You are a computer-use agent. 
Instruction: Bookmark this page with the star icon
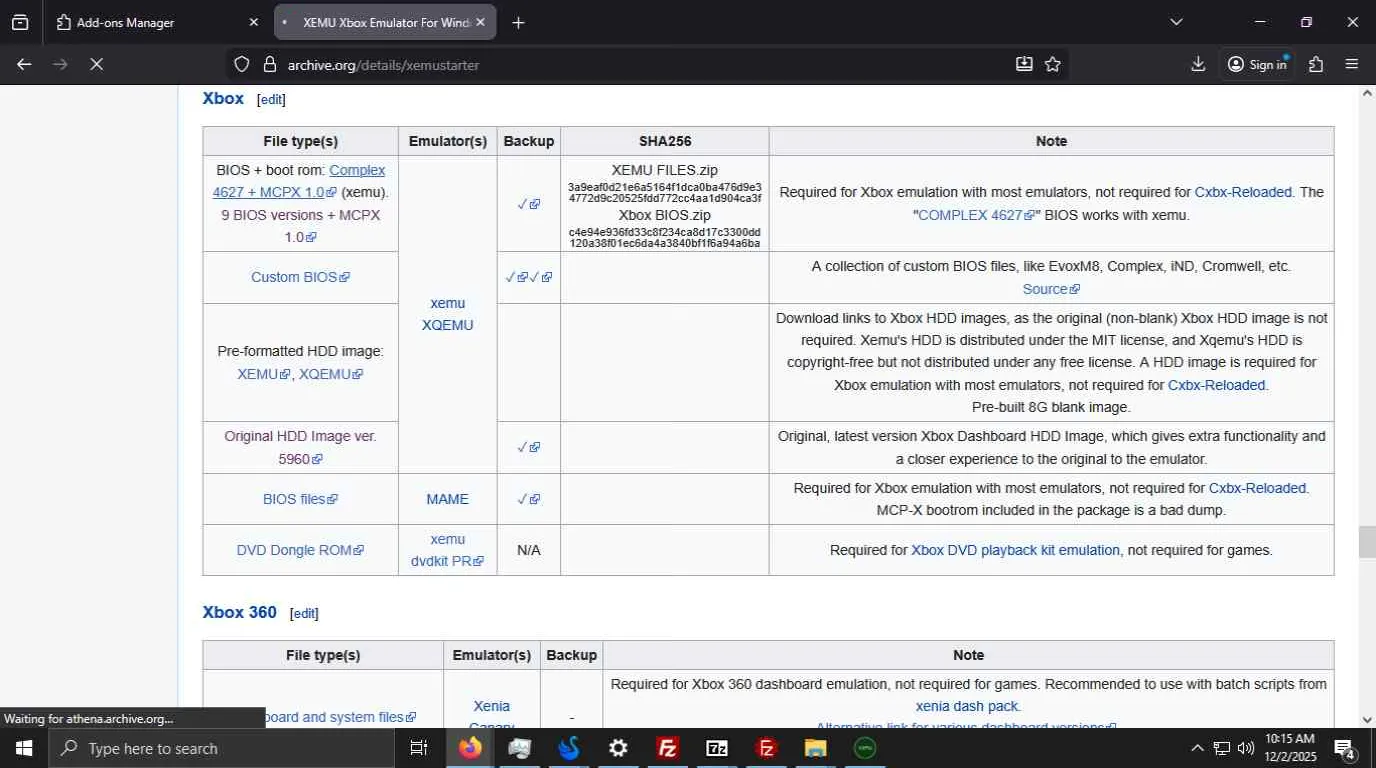(x=1053, y=64)
